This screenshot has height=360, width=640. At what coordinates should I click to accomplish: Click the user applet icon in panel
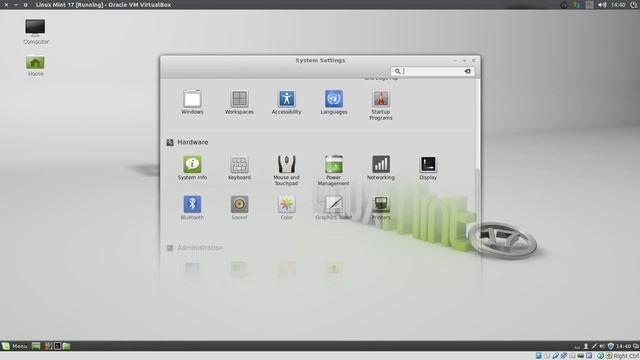click(586, 346)
